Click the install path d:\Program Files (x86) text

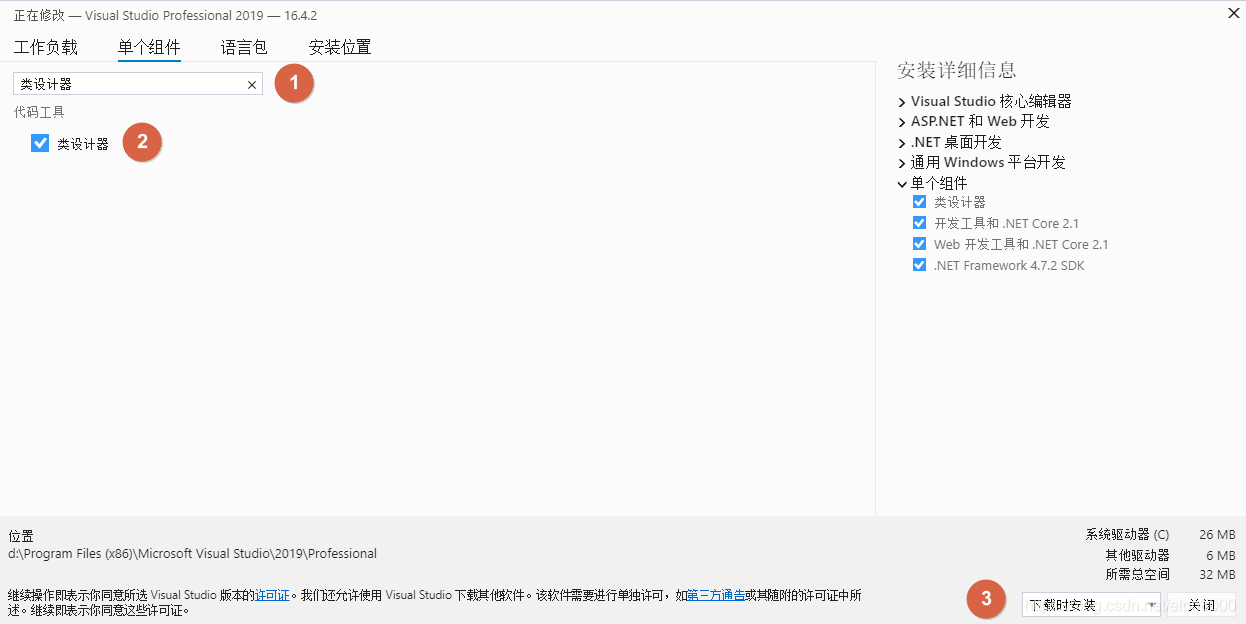192,553
